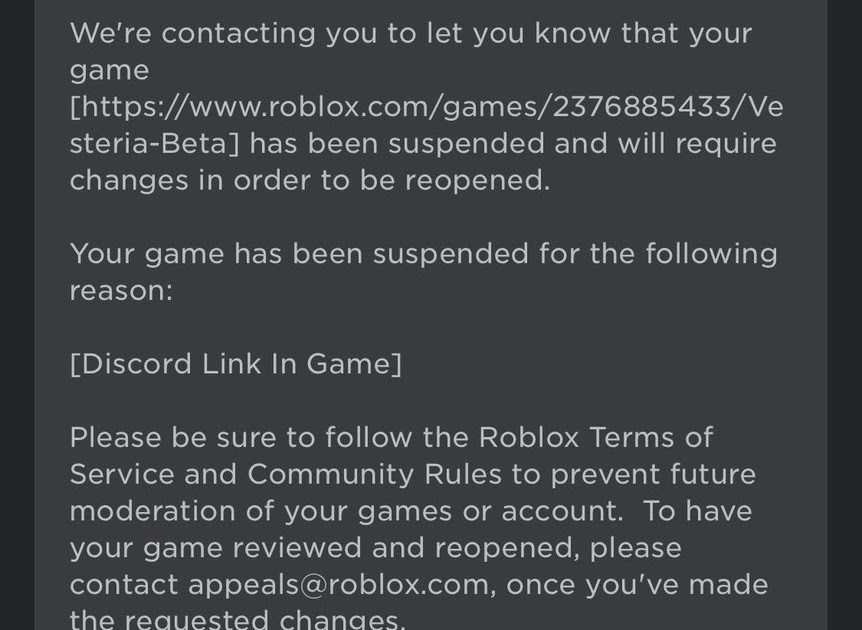Select the '[Discord Link In Game]' reason text
The image size is (862, 630).
pyautogui.click(x=236, y=364)
